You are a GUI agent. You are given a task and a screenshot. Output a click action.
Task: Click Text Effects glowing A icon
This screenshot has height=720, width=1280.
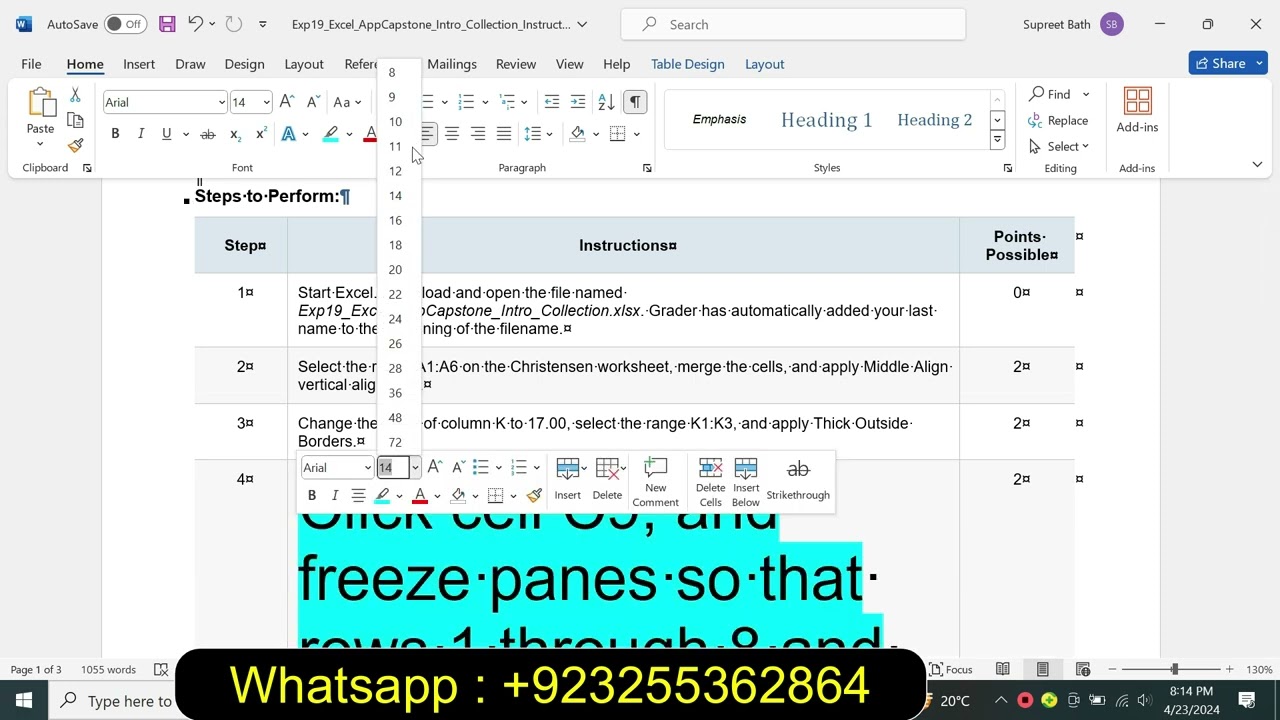coord(289,134)
